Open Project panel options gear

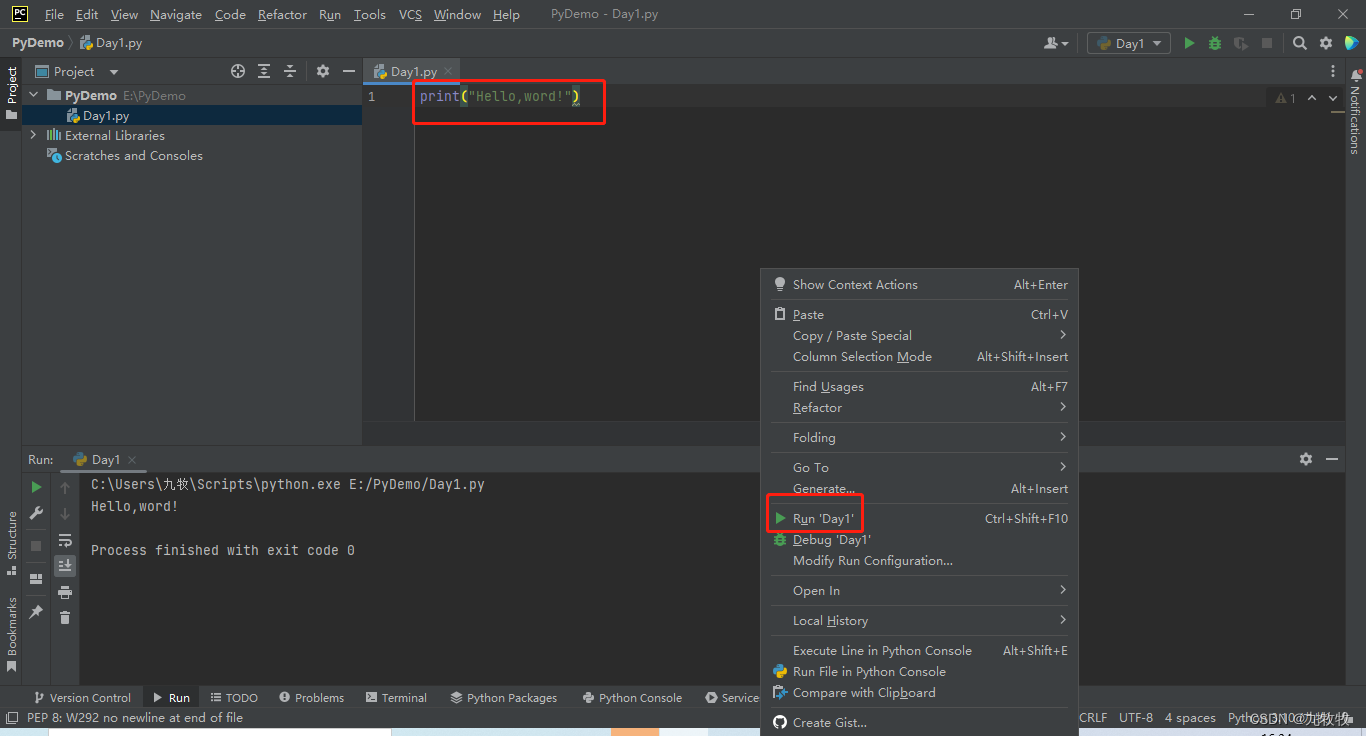coord(323,71)
